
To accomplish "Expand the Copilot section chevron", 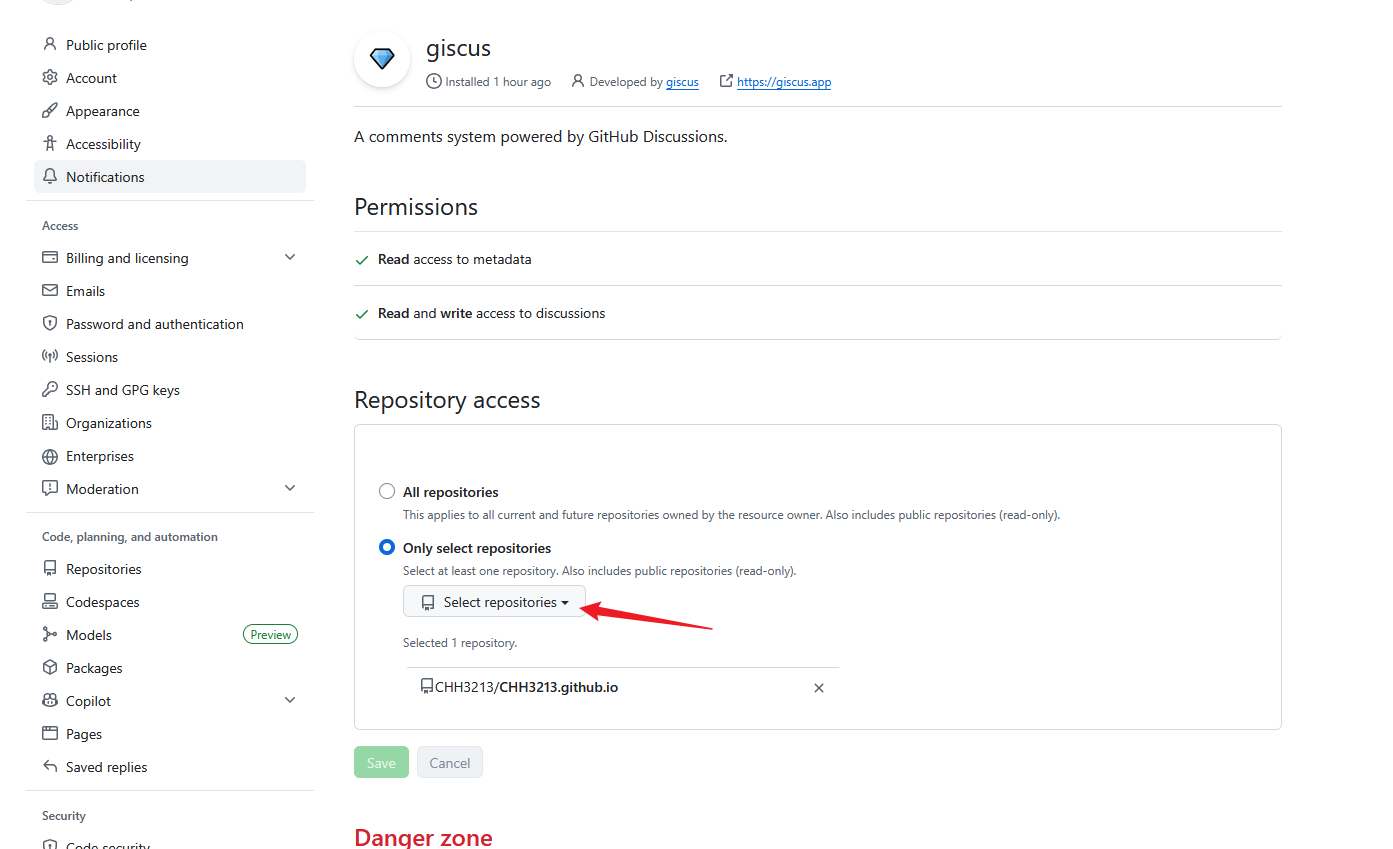I will [x=290, y=701].
